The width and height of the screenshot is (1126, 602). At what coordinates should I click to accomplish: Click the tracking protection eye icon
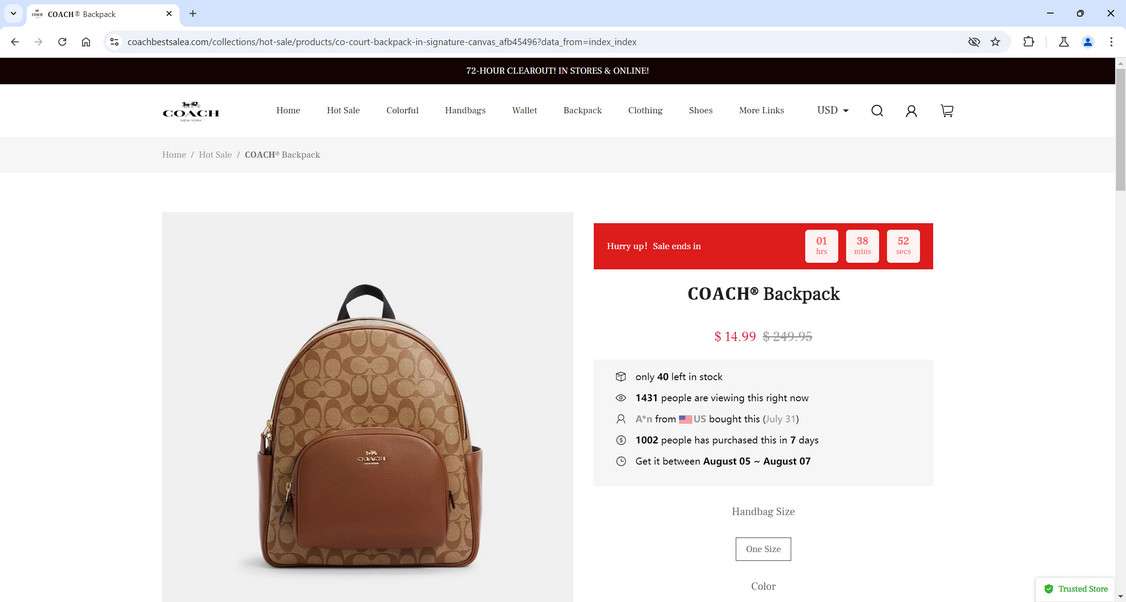pyautogui.click(x=974, y=42)
